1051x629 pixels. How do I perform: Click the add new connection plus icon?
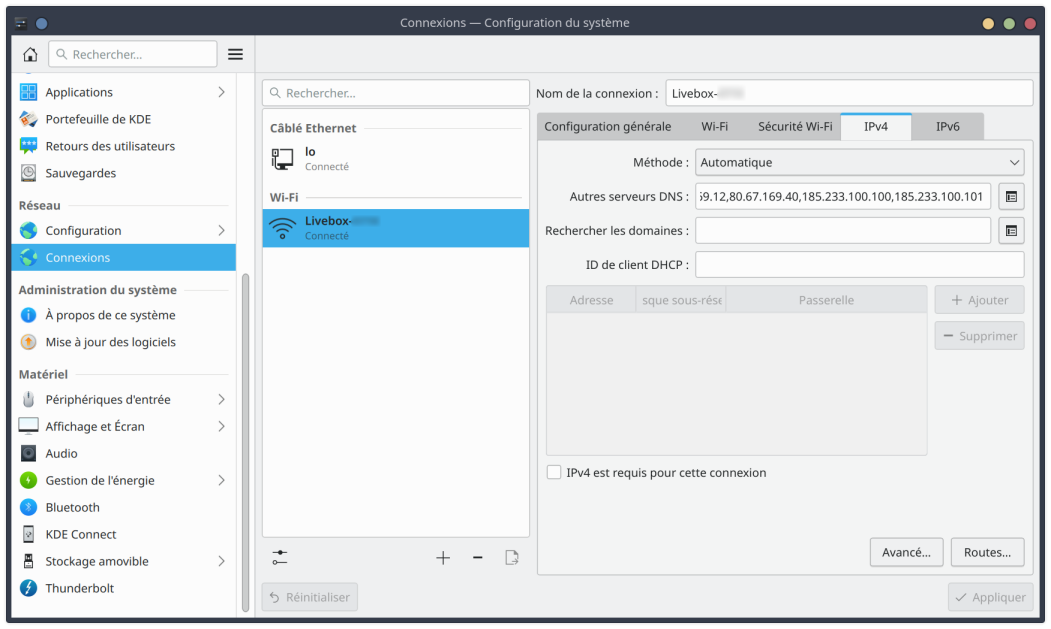(443, 558)
